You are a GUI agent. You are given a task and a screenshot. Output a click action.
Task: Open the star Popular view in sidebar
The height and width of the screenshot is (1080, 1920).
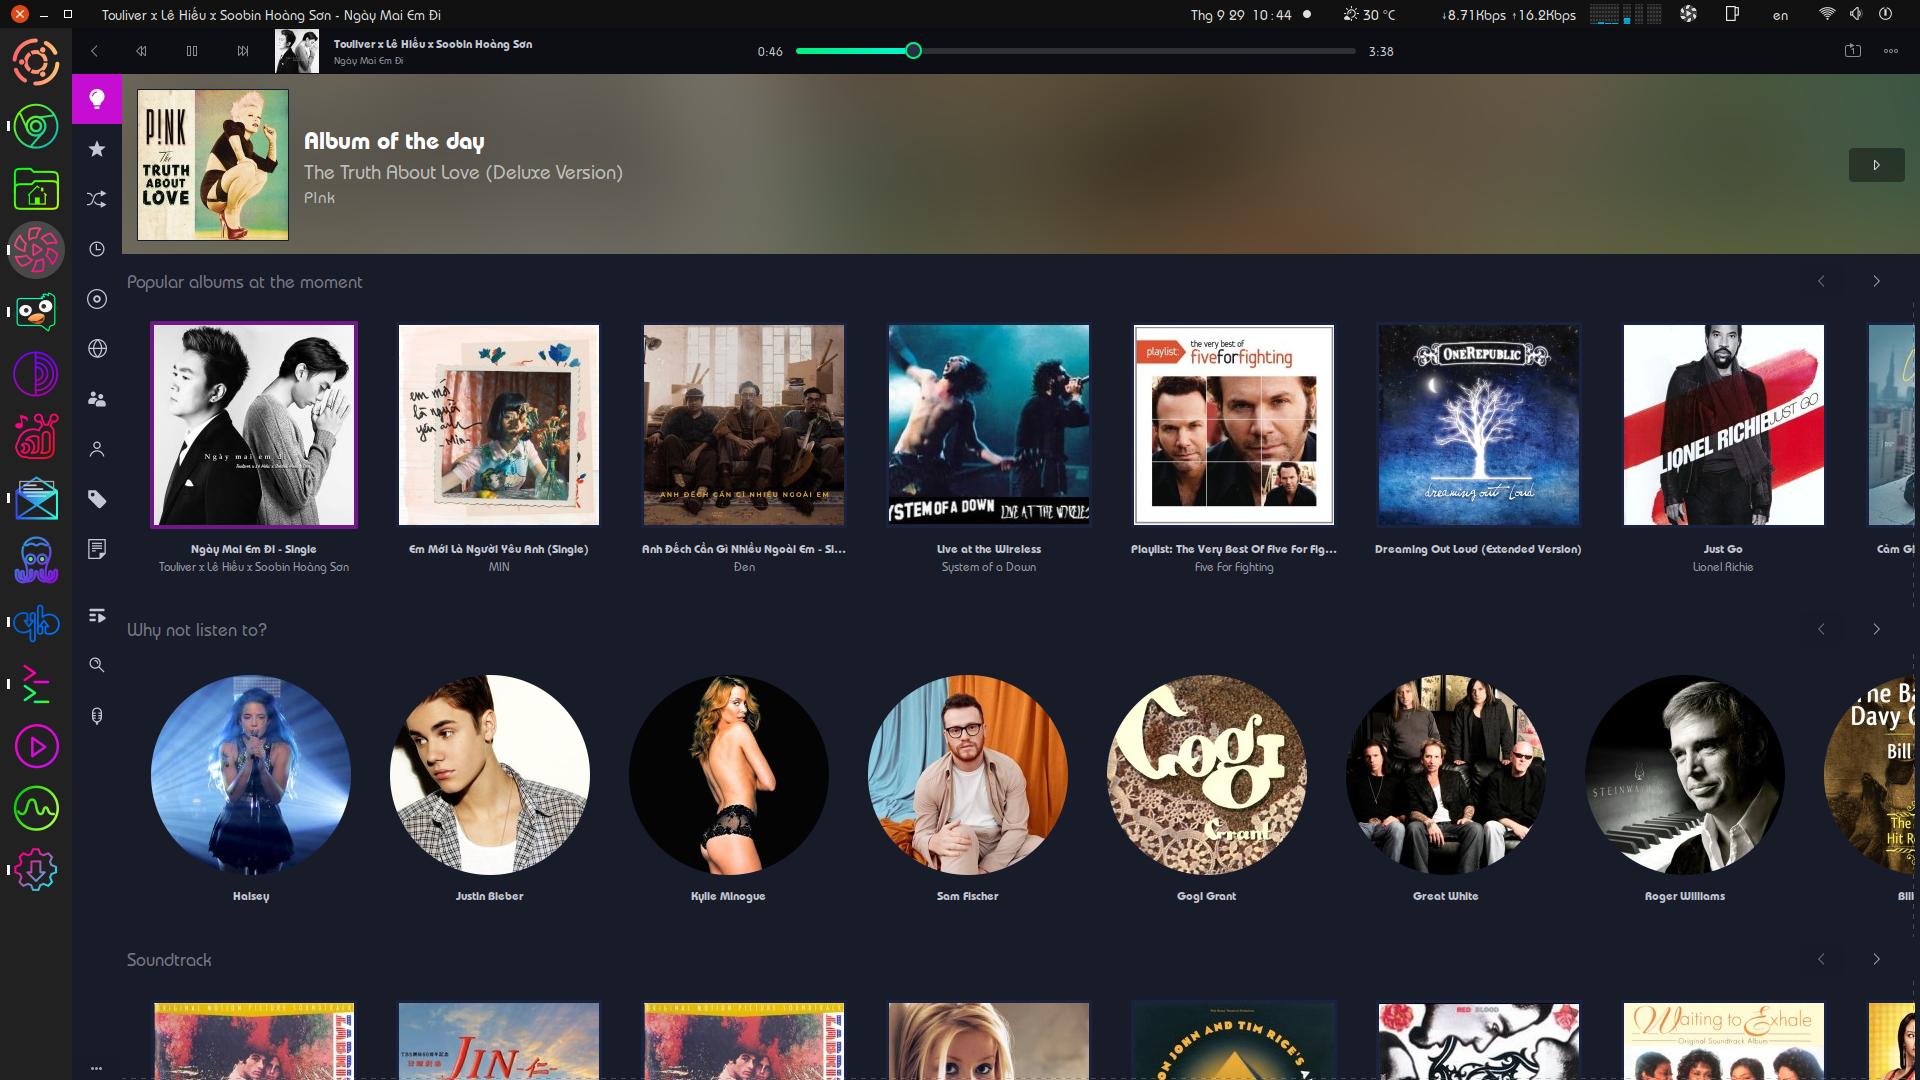pos(97,149)
